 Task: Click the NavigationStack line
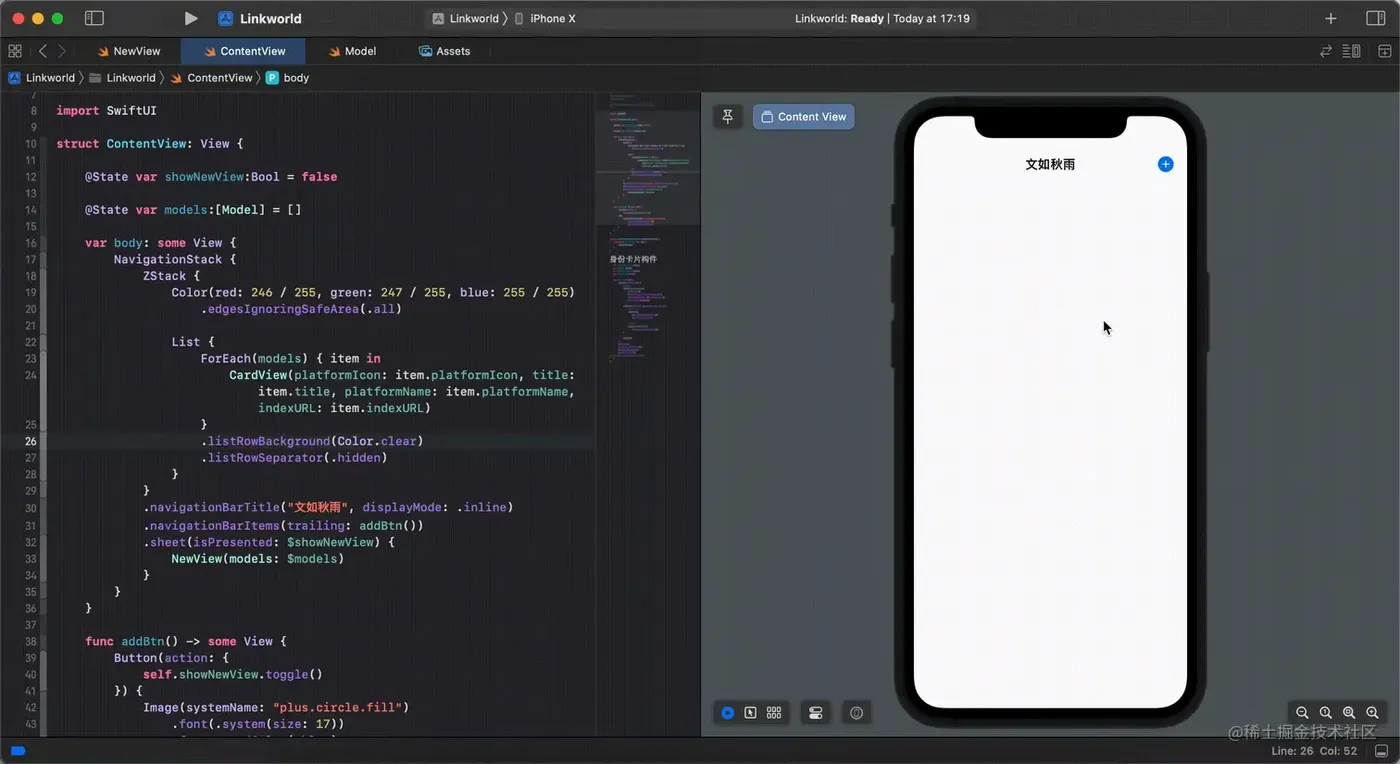[175, 259]
